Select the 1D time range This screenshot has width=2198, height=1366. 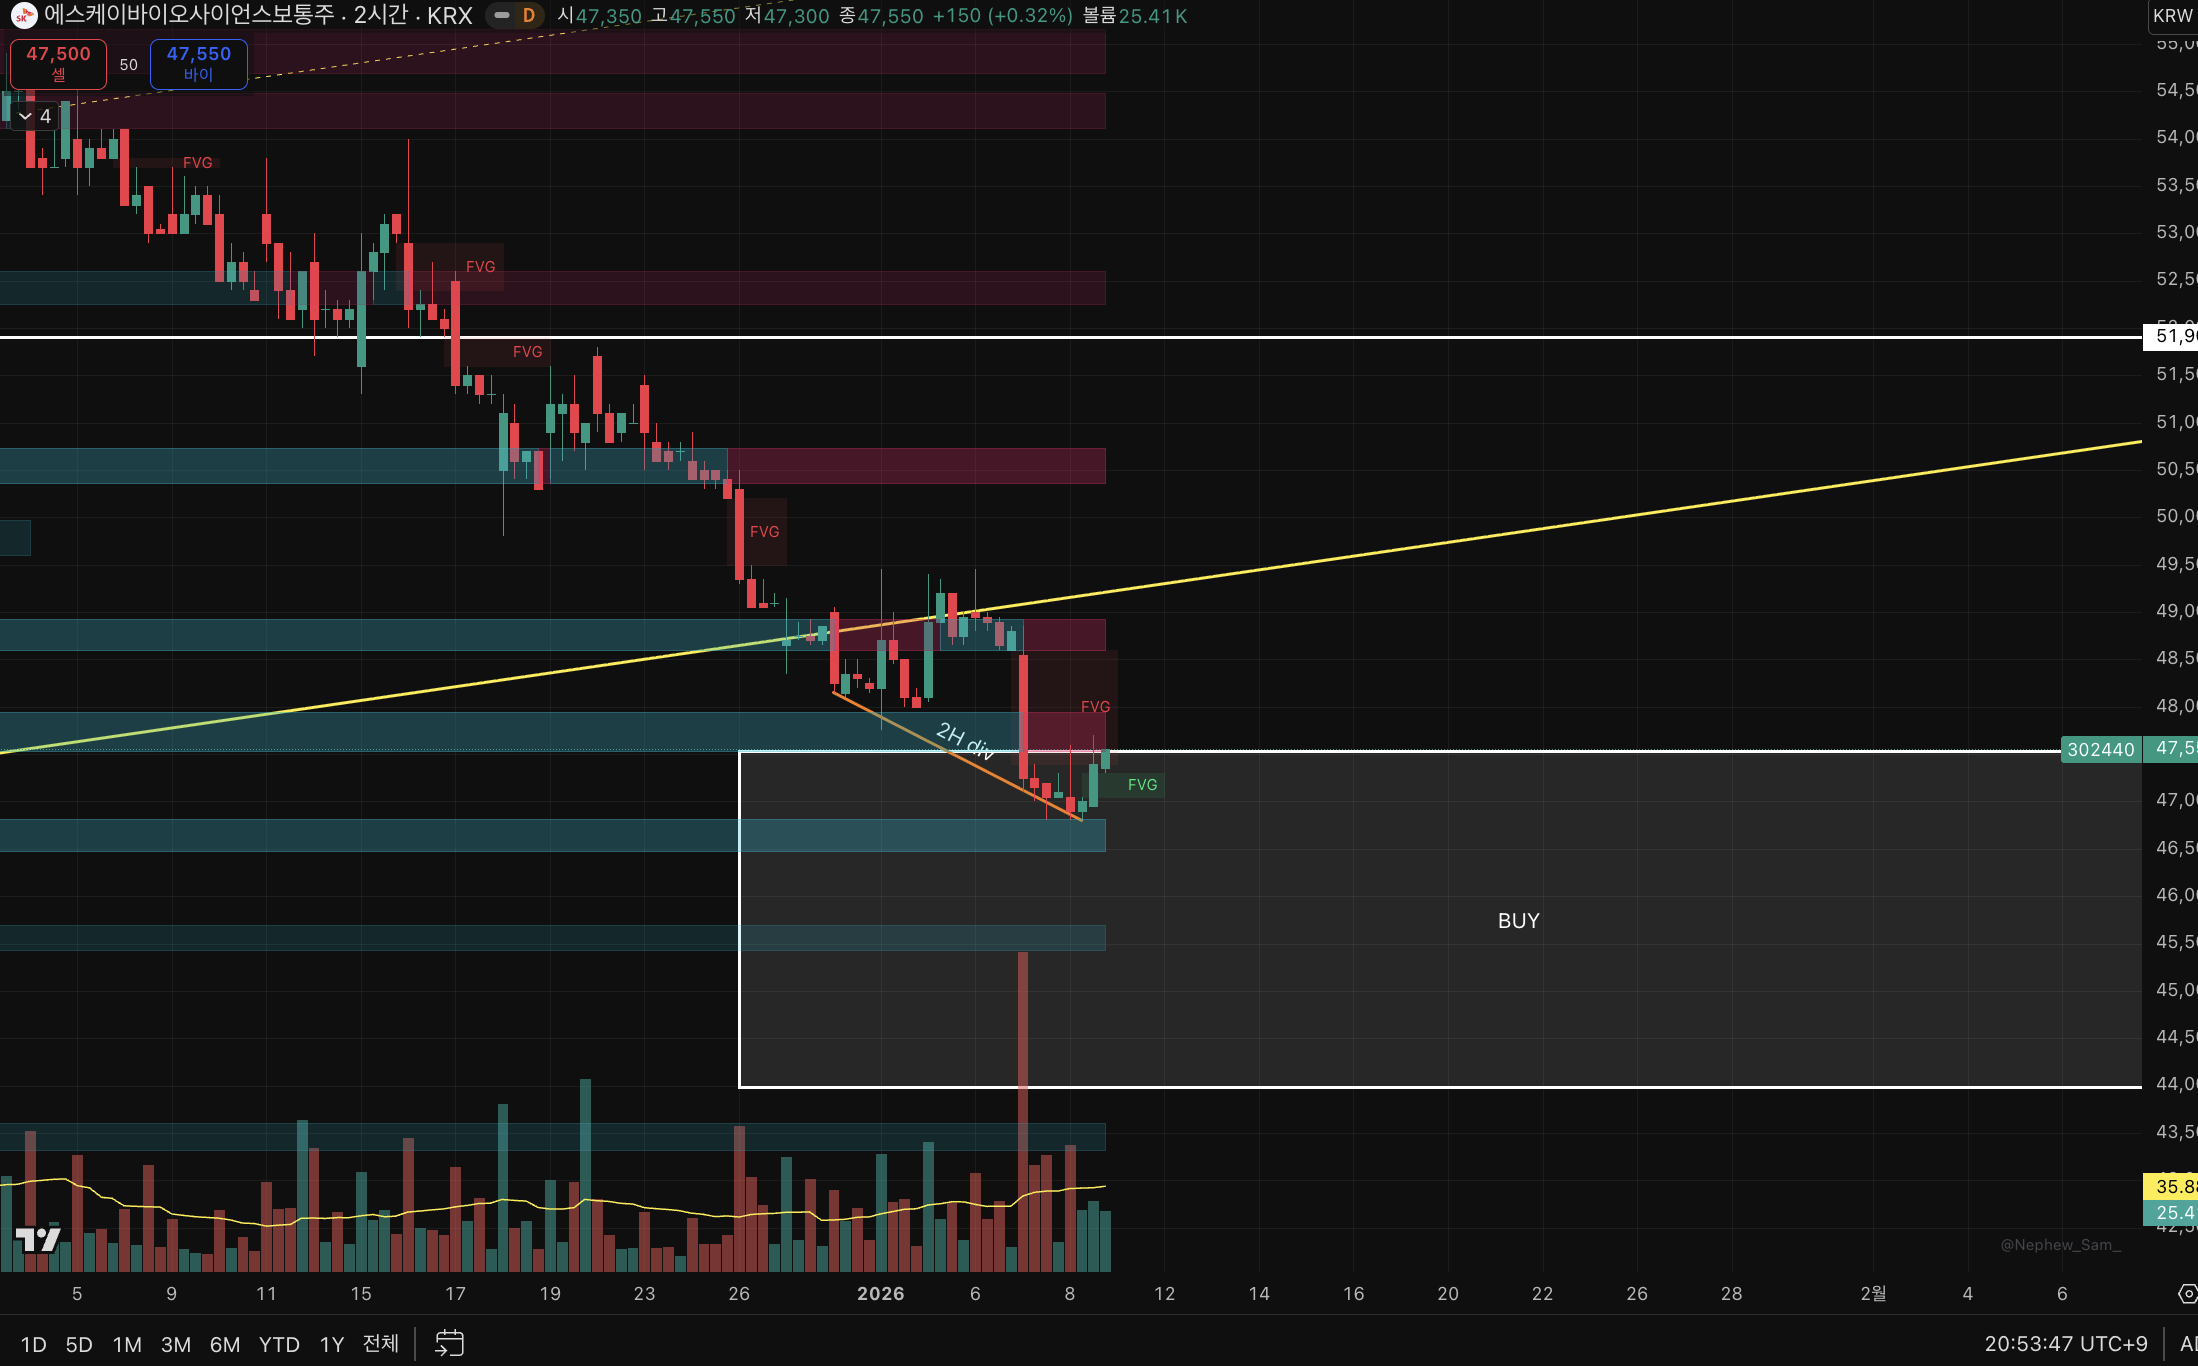click(x=33, y=1344)
